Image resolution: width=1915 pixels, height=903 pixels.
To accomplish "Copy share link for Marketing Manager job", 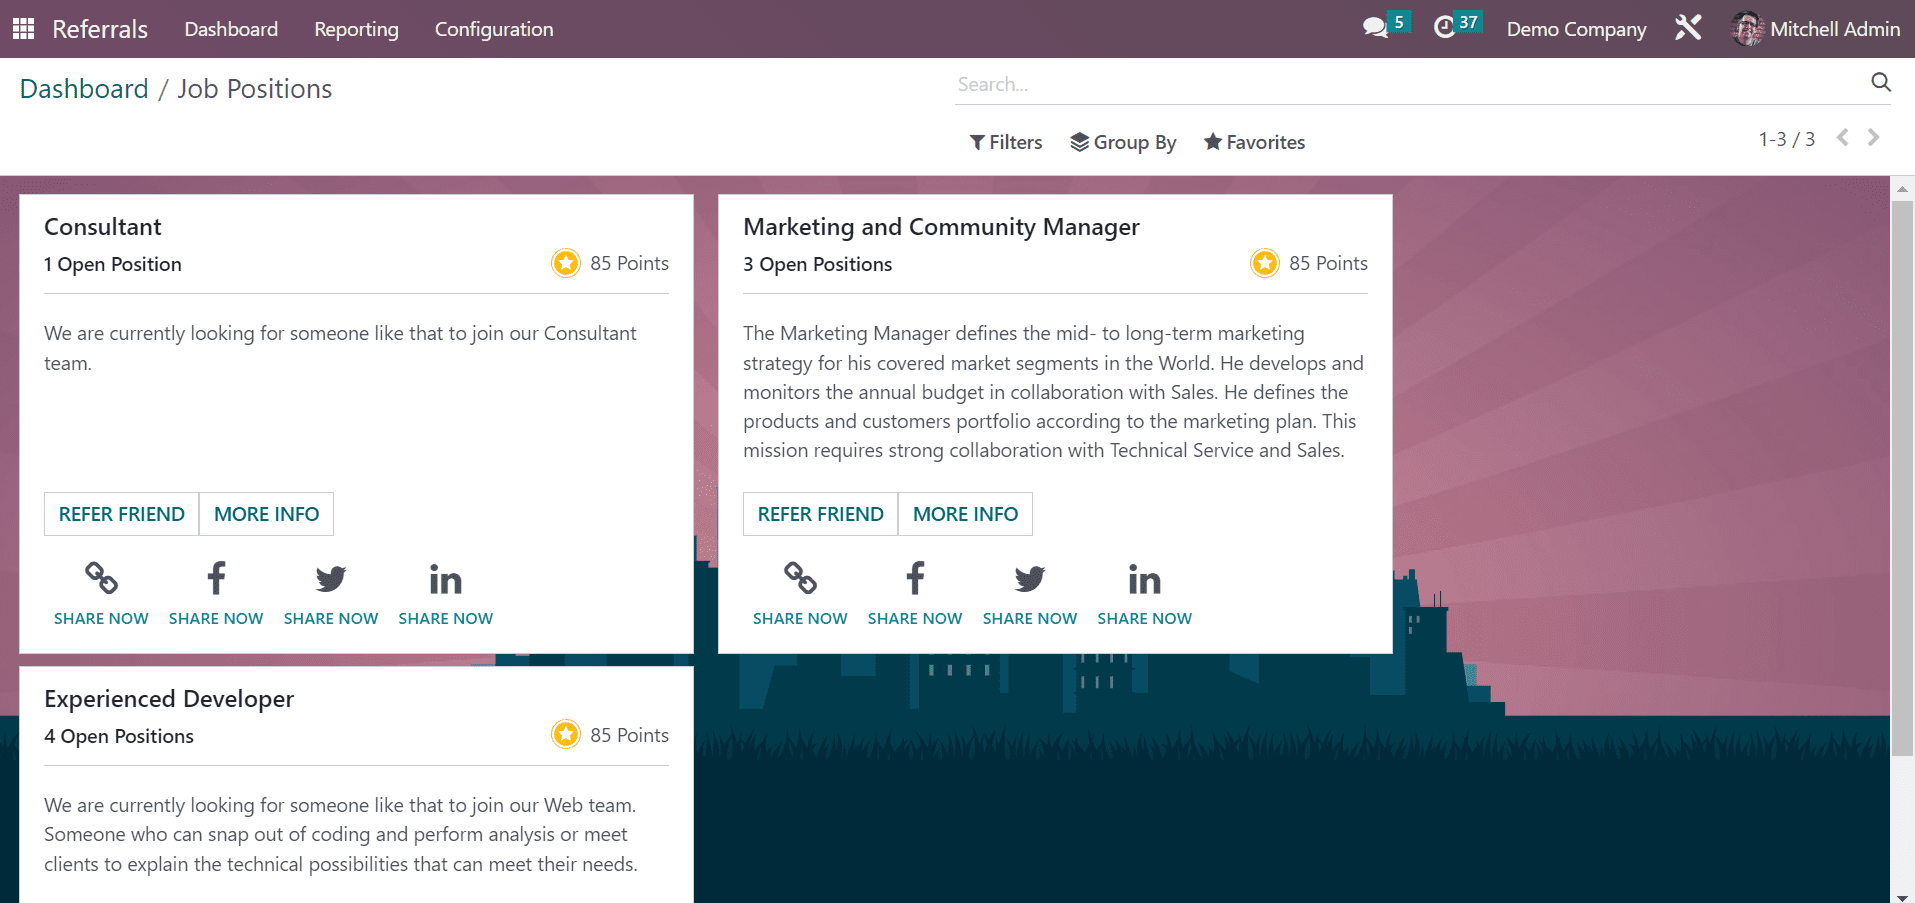I will [800, 578].
